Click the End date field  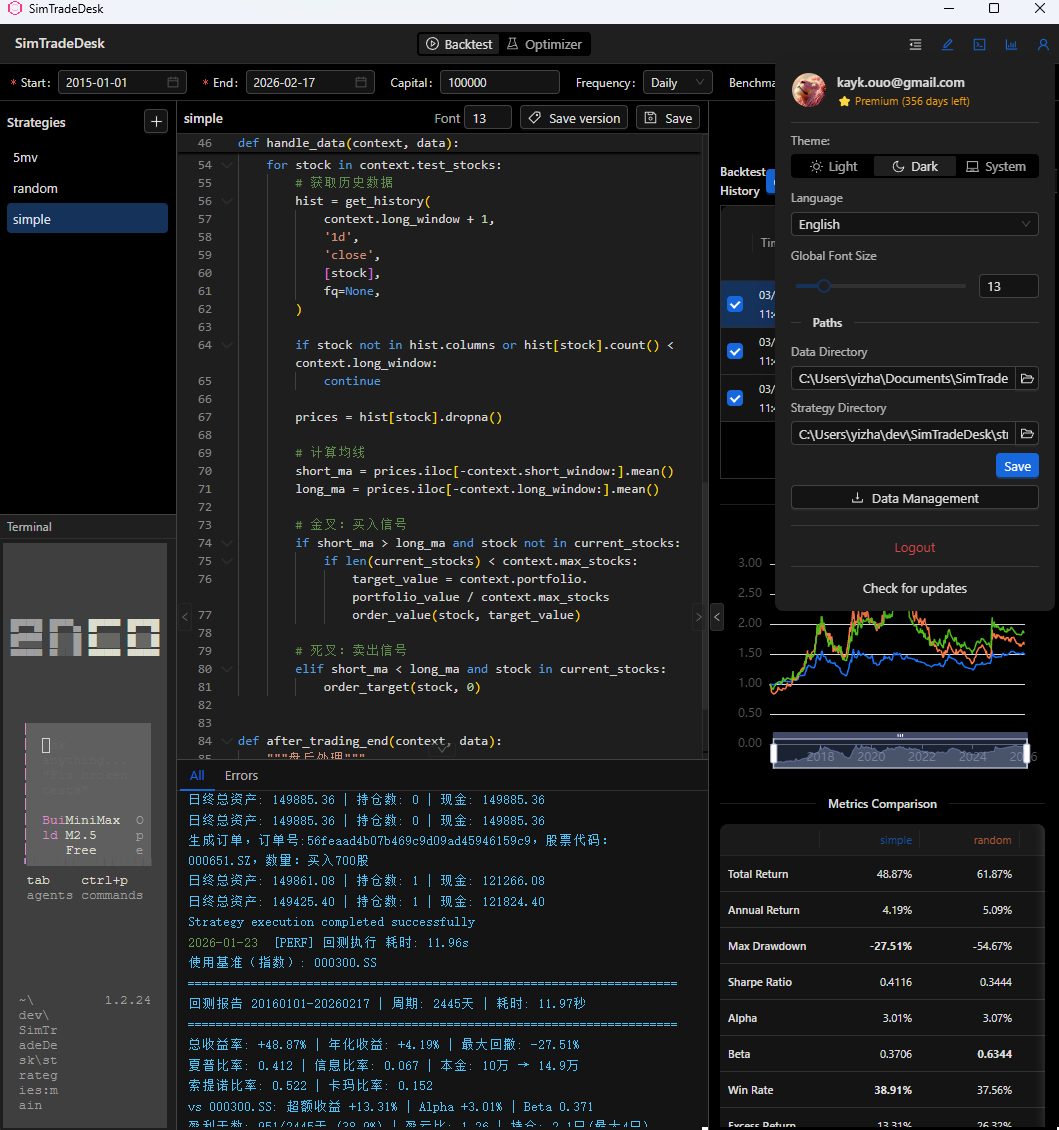(x=310, y=82)
